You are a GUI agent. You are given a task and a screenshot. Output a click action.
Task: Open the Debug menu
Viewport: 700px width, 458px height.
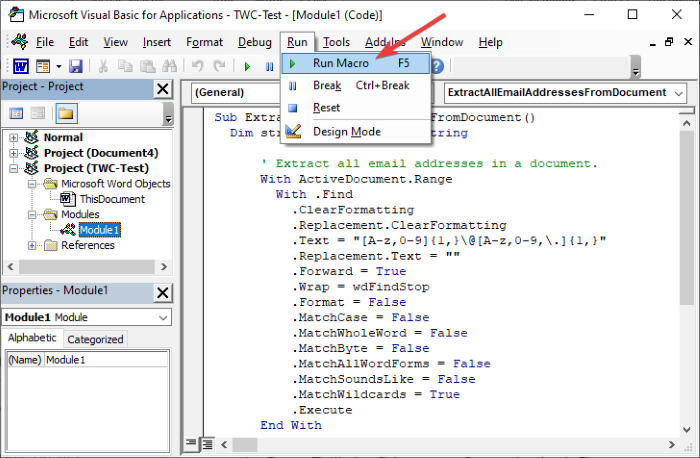click(255, 42)
